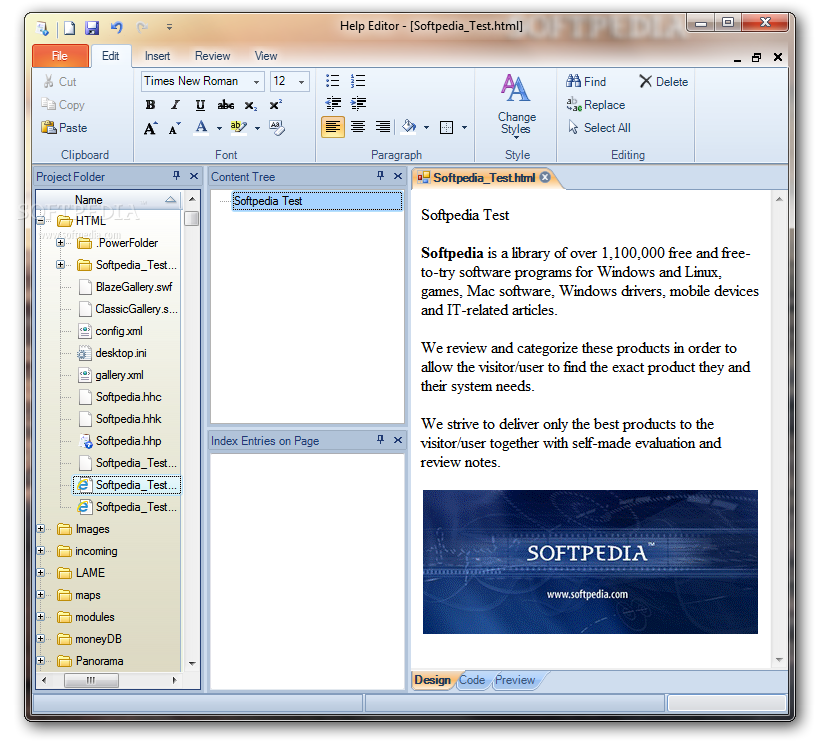This screenshot has width=816, height=742.
Task: Switch to the Preview tab
Action: pos(515,680)
